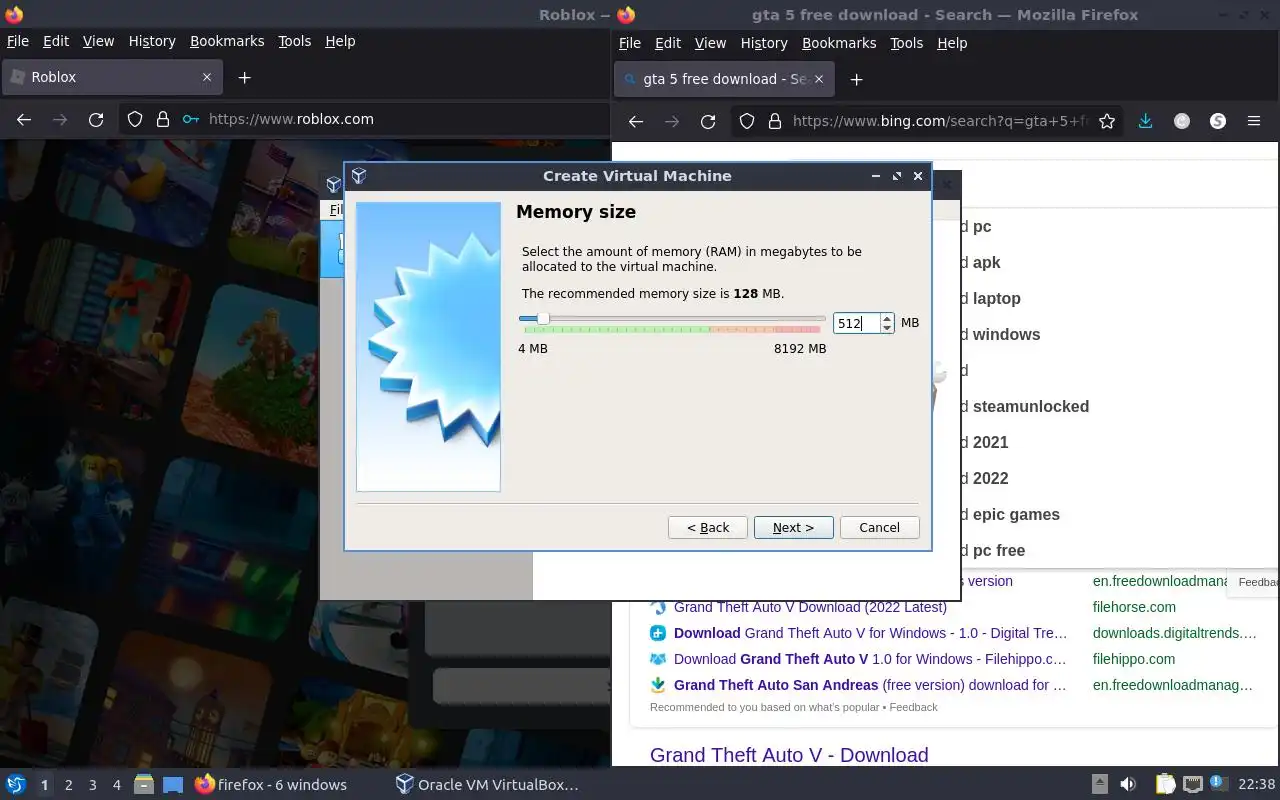This screenshot has width=1280, height=800.
Task: Reload the Bing search page
Action: click(x=708, y=121)
